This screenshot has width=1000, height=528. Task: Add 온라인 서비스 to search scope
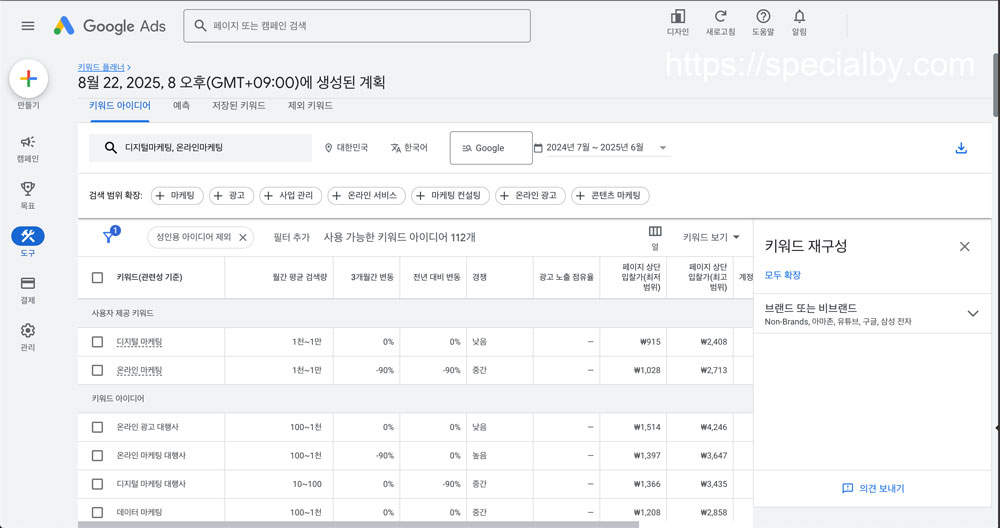coord(366,196)
